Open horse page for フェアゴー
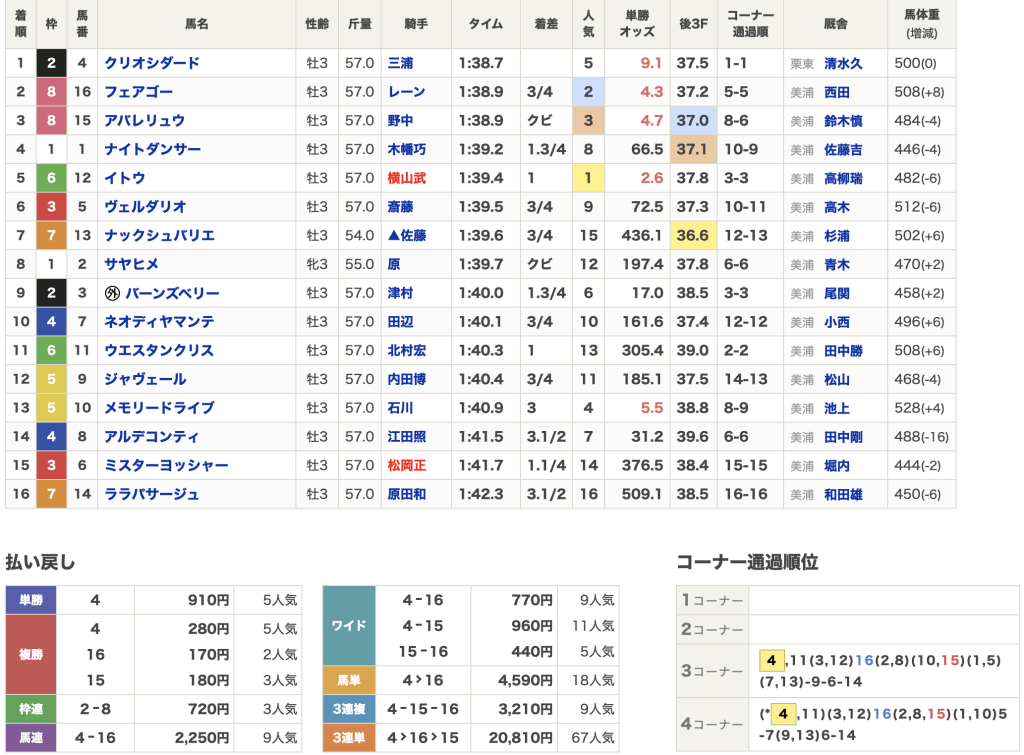The height and width of the screenshot is (755, 1024). click(x=138, y=92)
